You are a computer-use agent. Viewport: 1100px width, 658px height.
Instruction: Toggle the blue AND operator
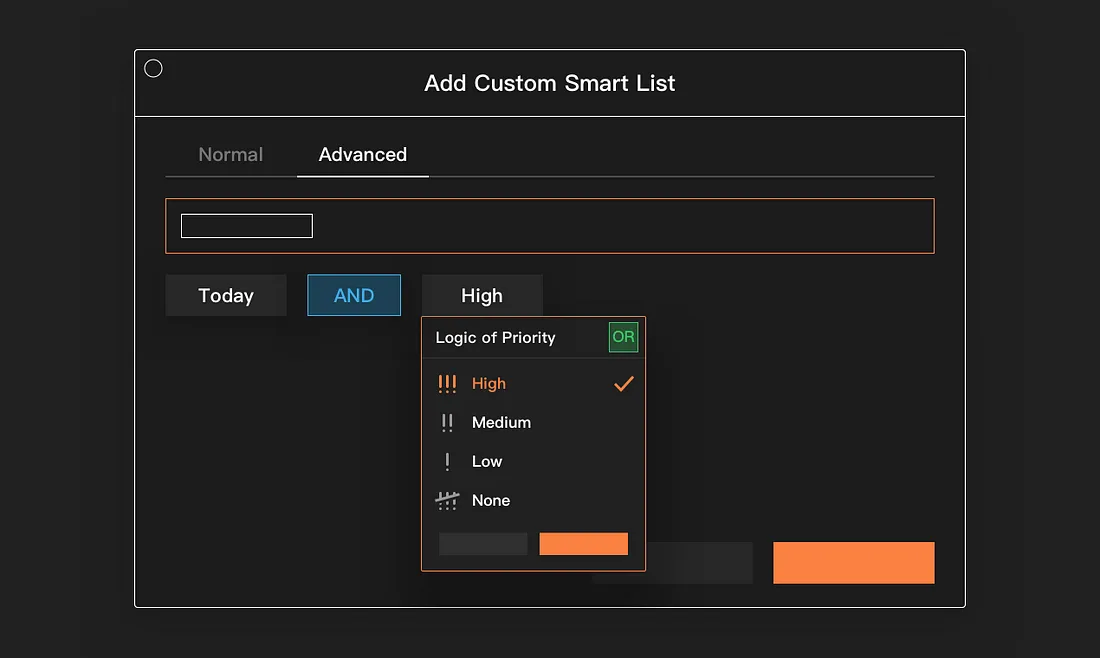354,296
